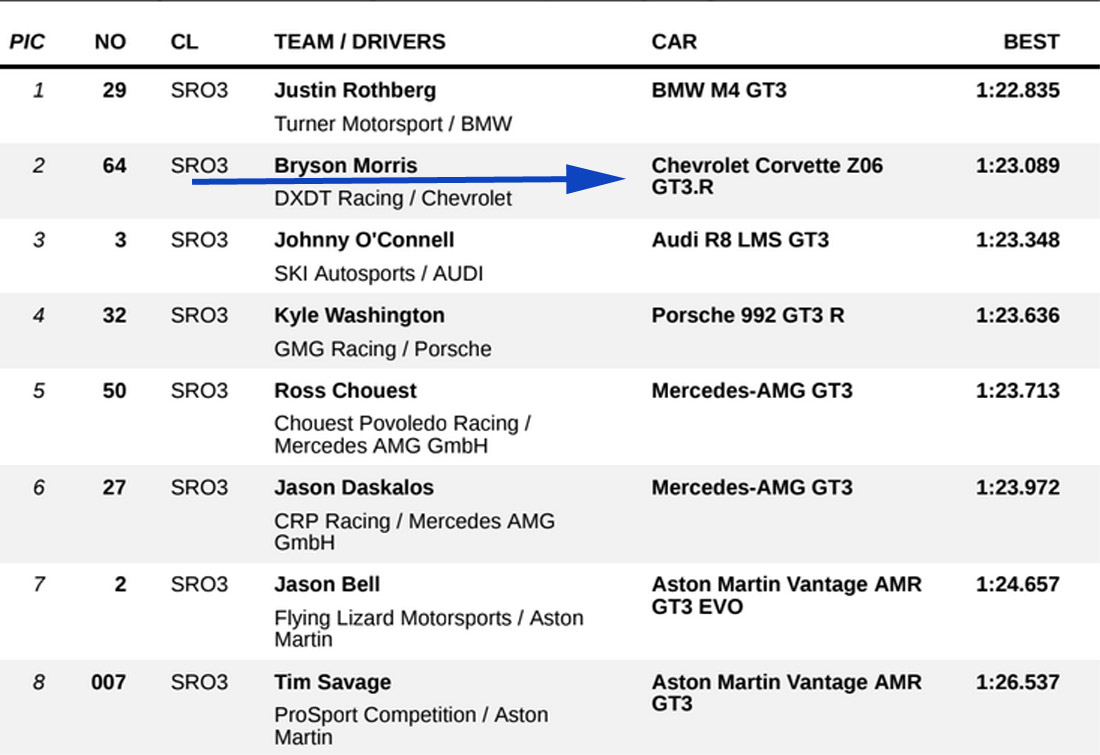1100x755 pixels.
Task: Click the CAR column header
Action: pyautogui.click(x=674, y=42)
